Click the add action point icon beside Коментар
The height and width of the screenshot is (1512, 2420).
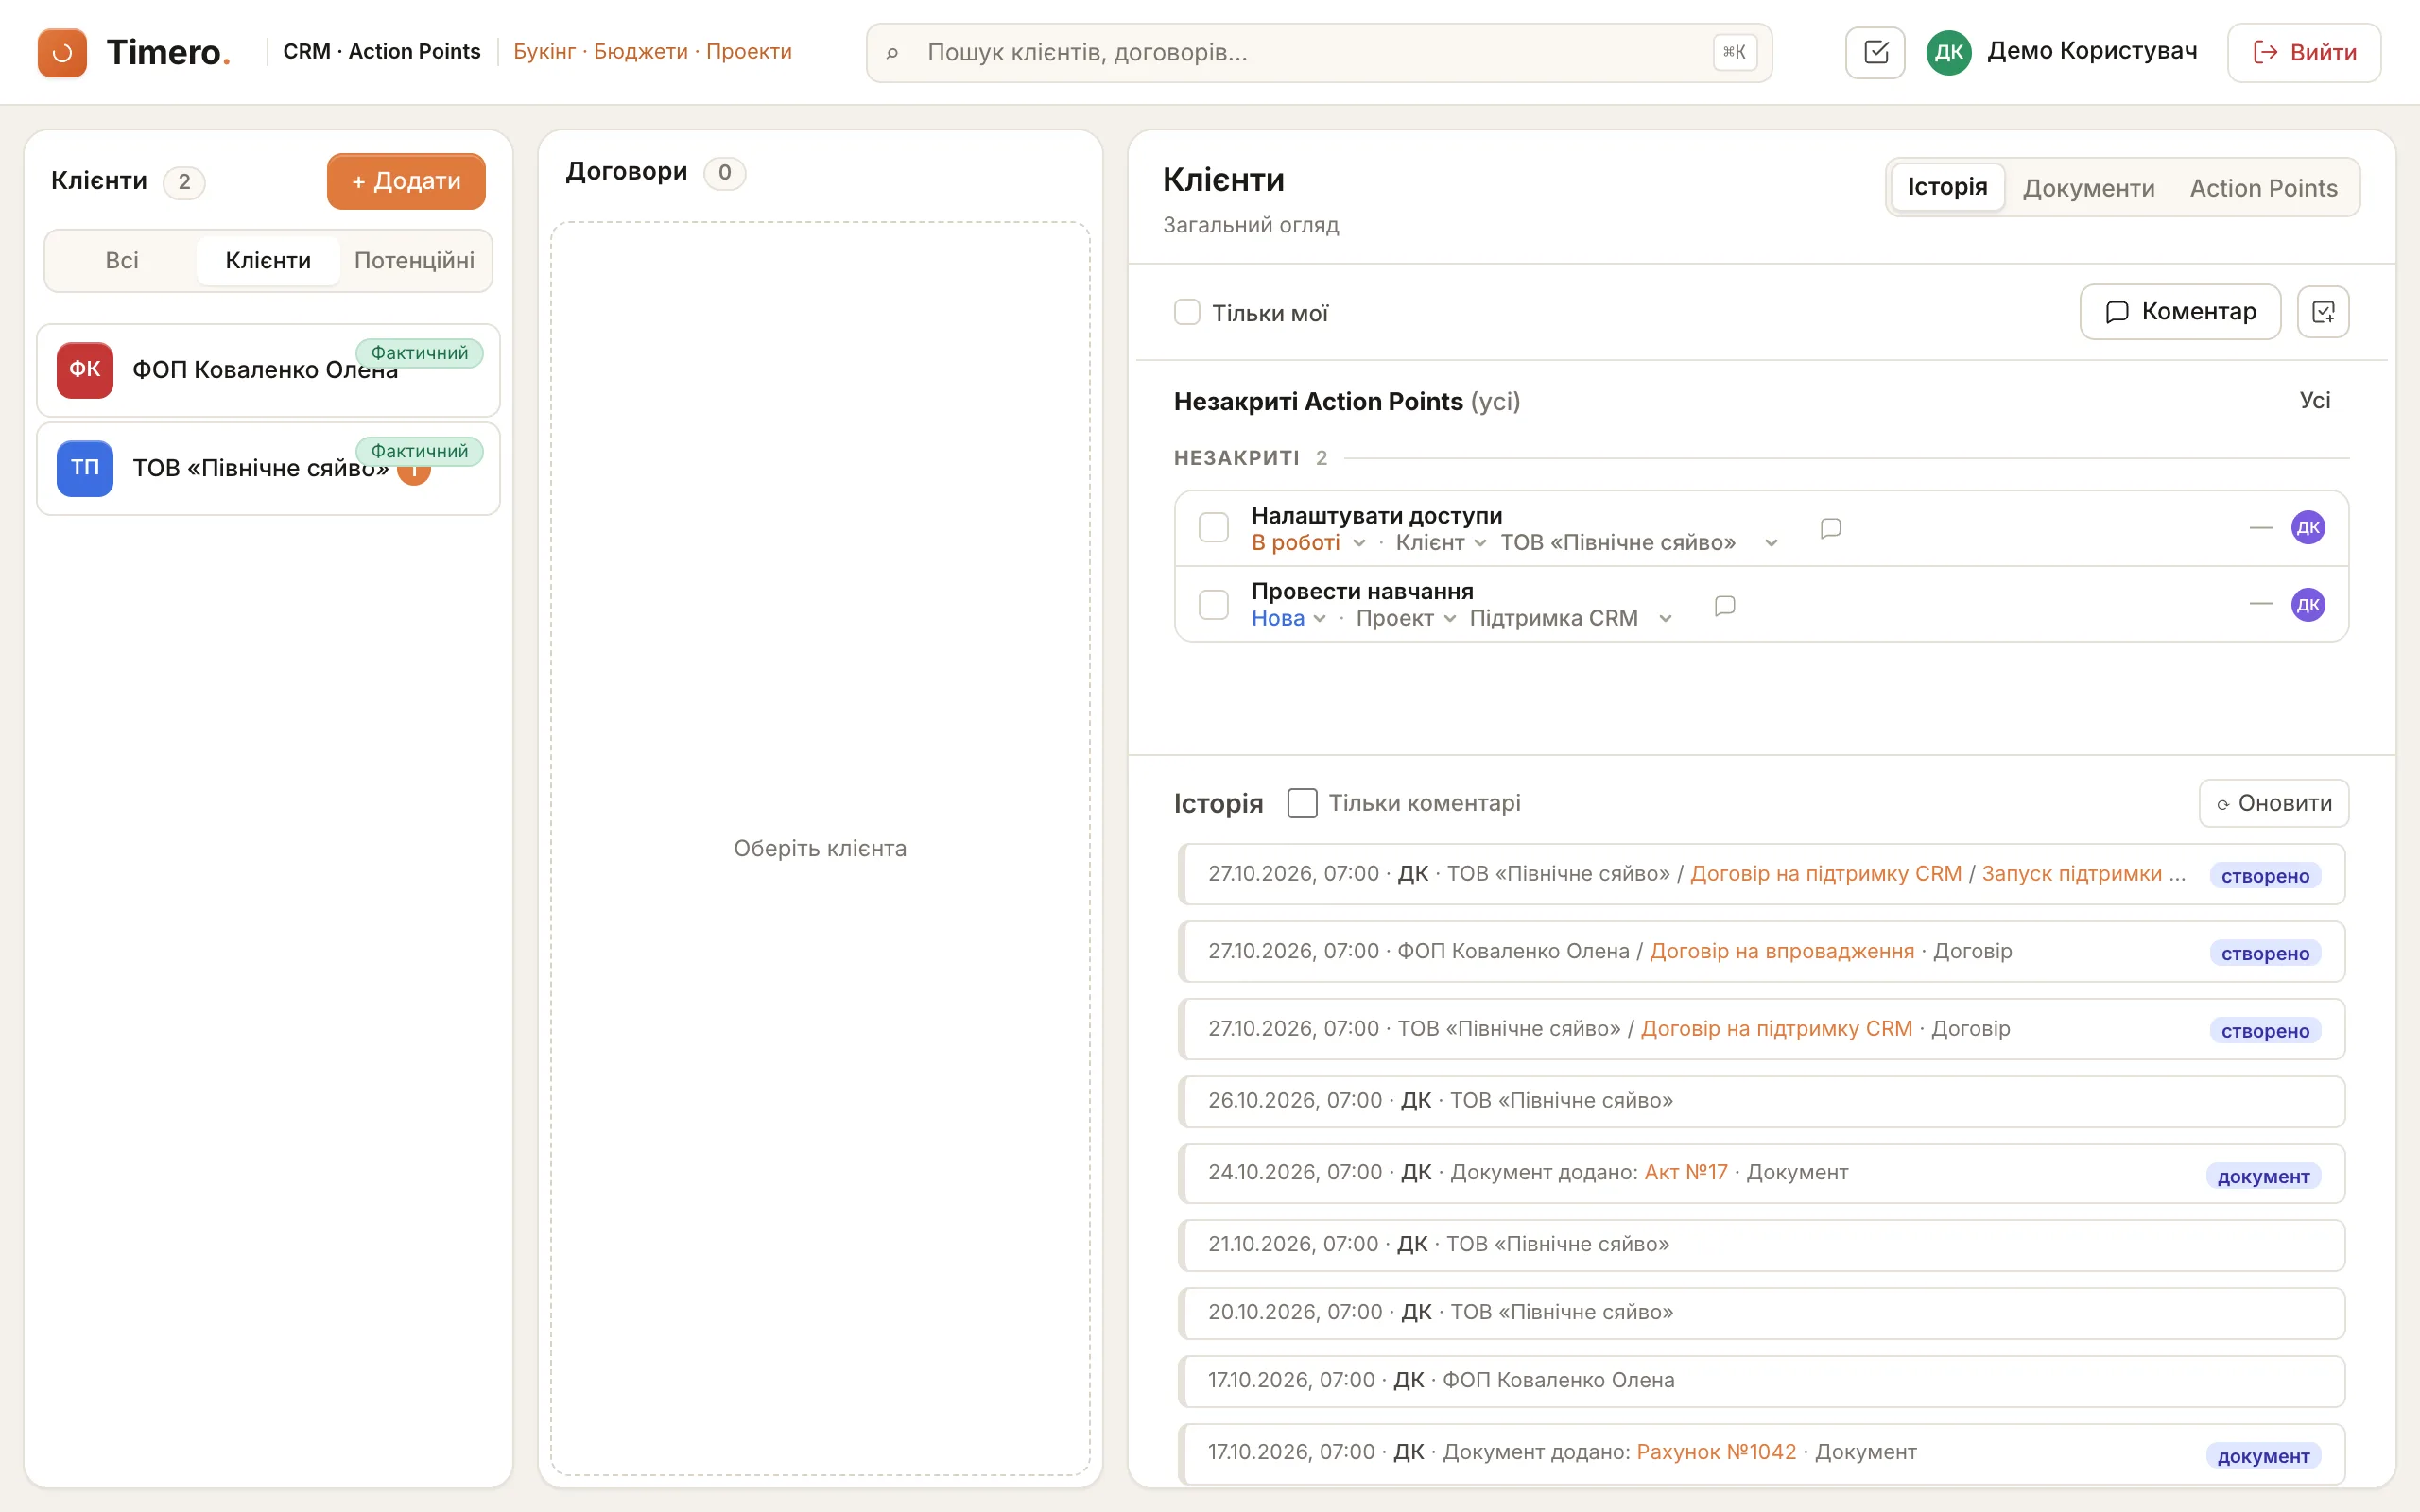point(2323,312)
